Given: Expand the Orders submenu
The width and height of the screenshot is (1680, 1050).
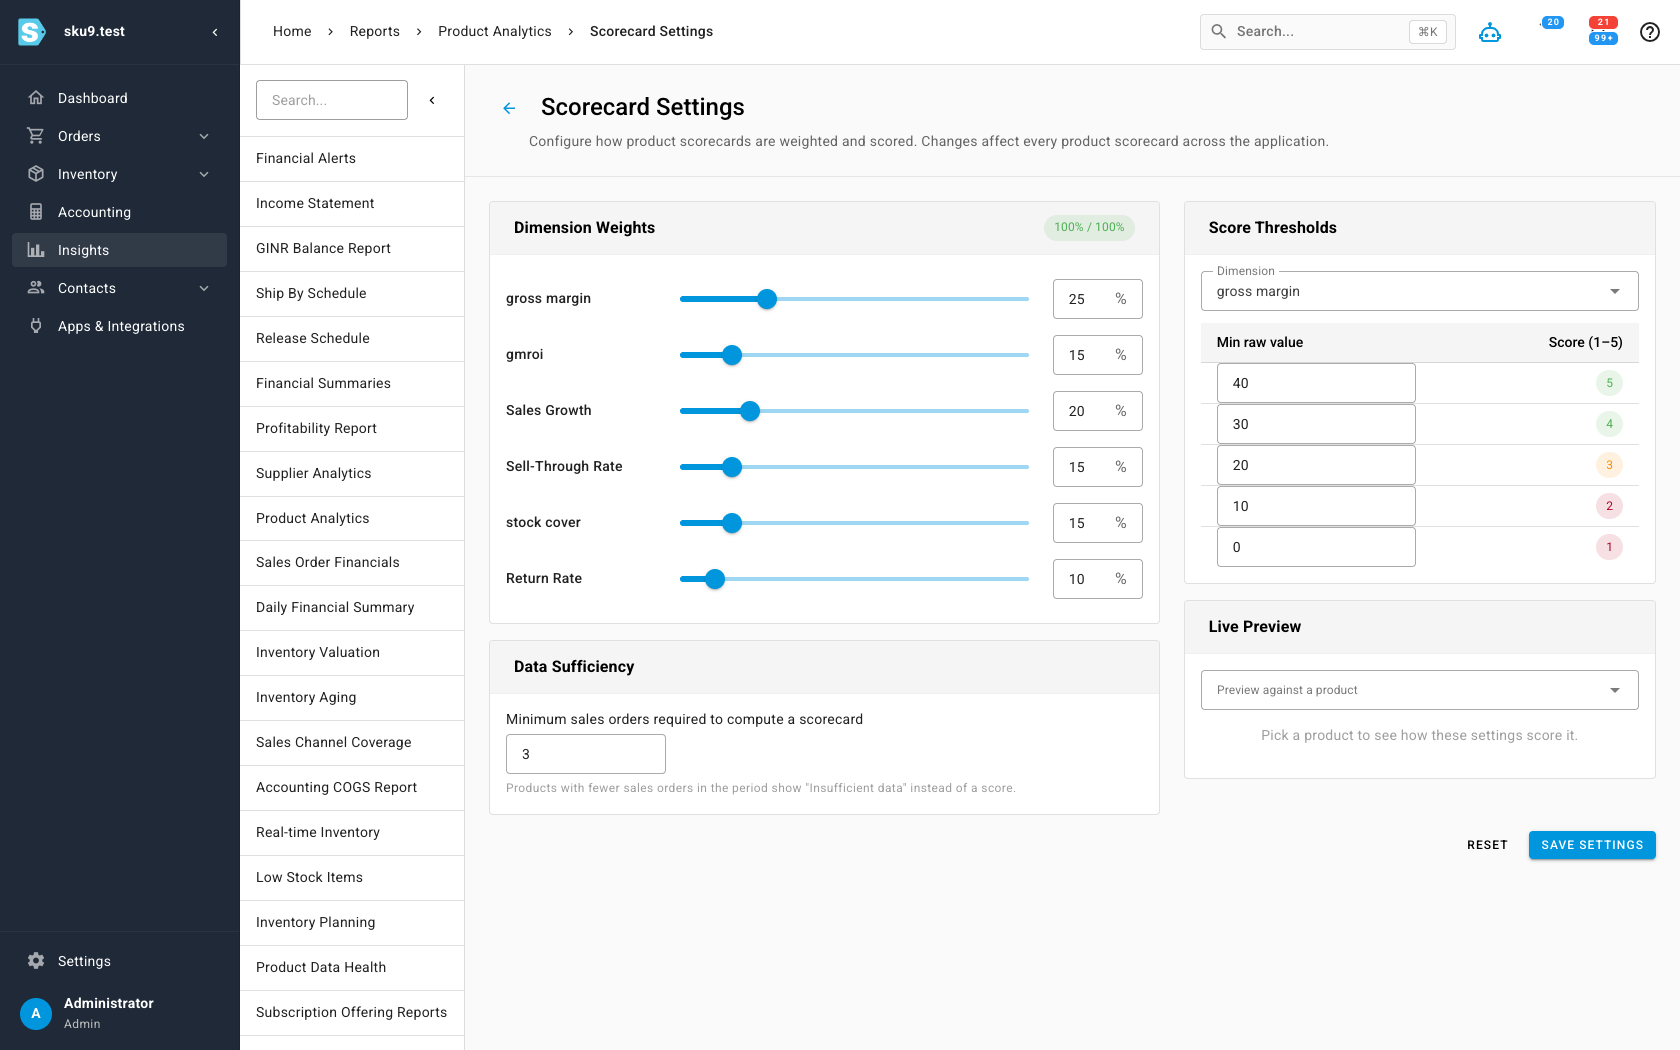Looking at the screenshot, I should coord(204,136).
